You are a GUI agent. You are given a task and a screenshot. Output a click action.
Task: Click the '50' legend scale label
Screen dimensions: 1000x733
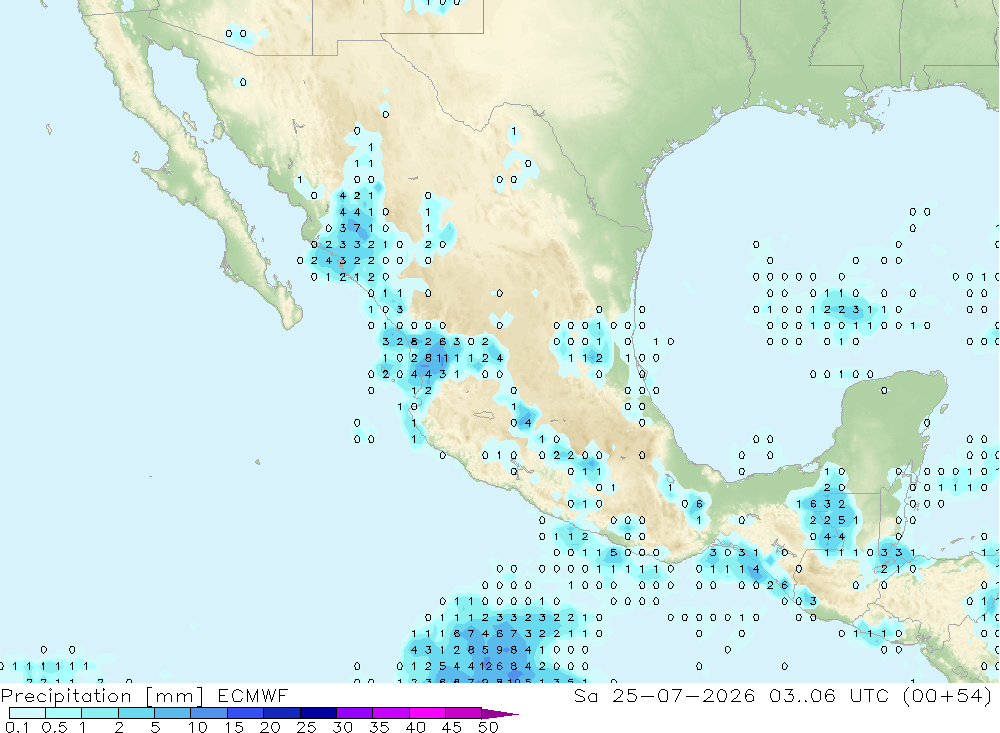click(x=488, y=727)
